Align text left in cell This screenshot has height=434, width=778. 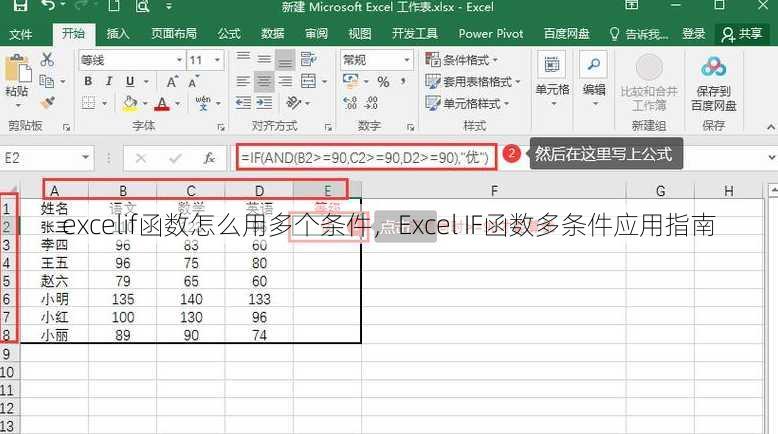pyautogui.click(x=243, y=81)
